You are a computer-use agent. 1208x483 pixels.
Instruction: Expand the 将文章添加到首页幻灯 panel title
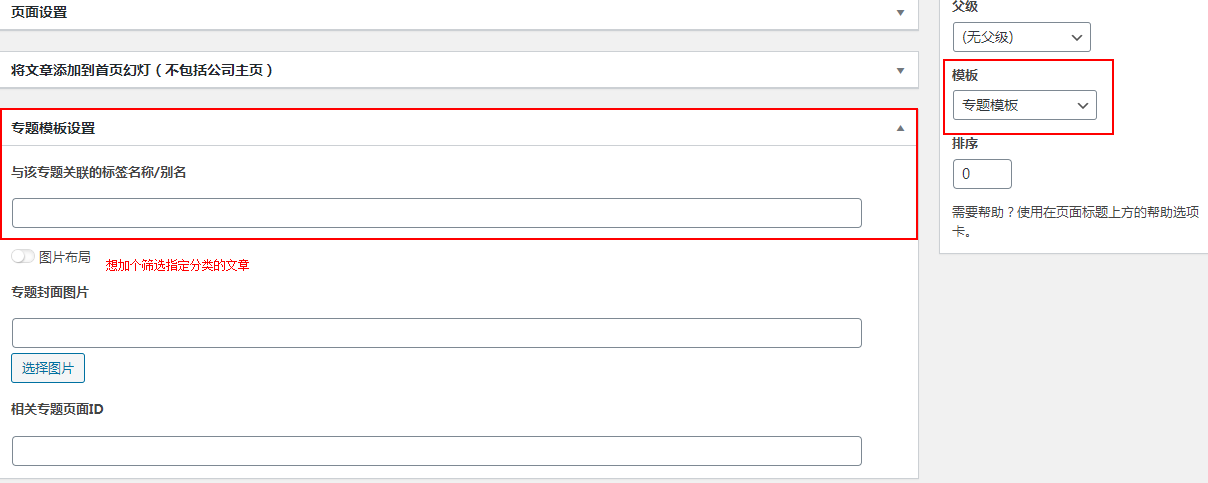coord(141,70)
